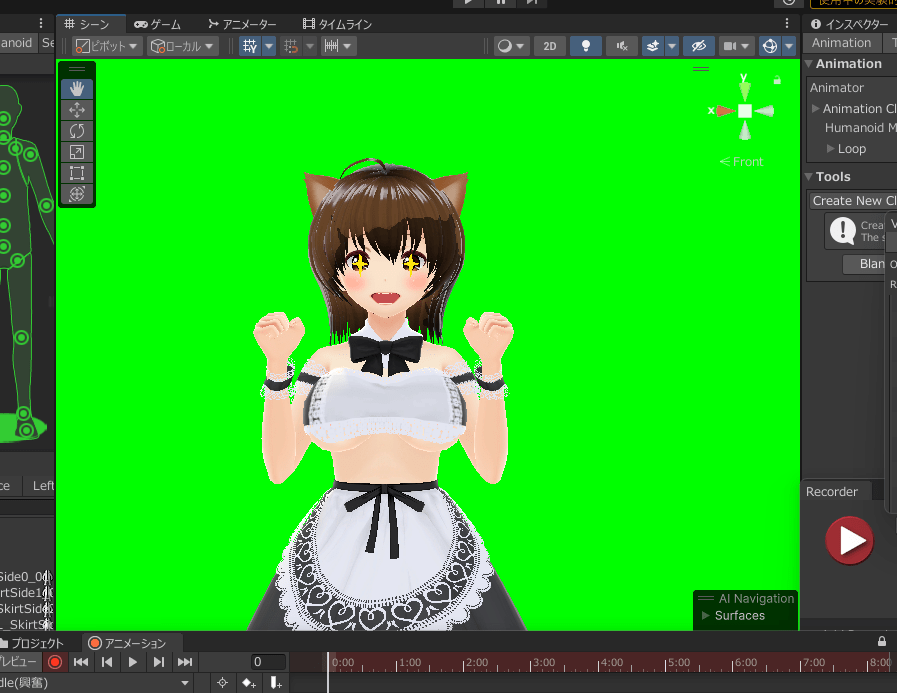The height and width of the screenshot is (693, 897).
Task: Open grid snapping dropdown arrow
Action: (269, 46)
